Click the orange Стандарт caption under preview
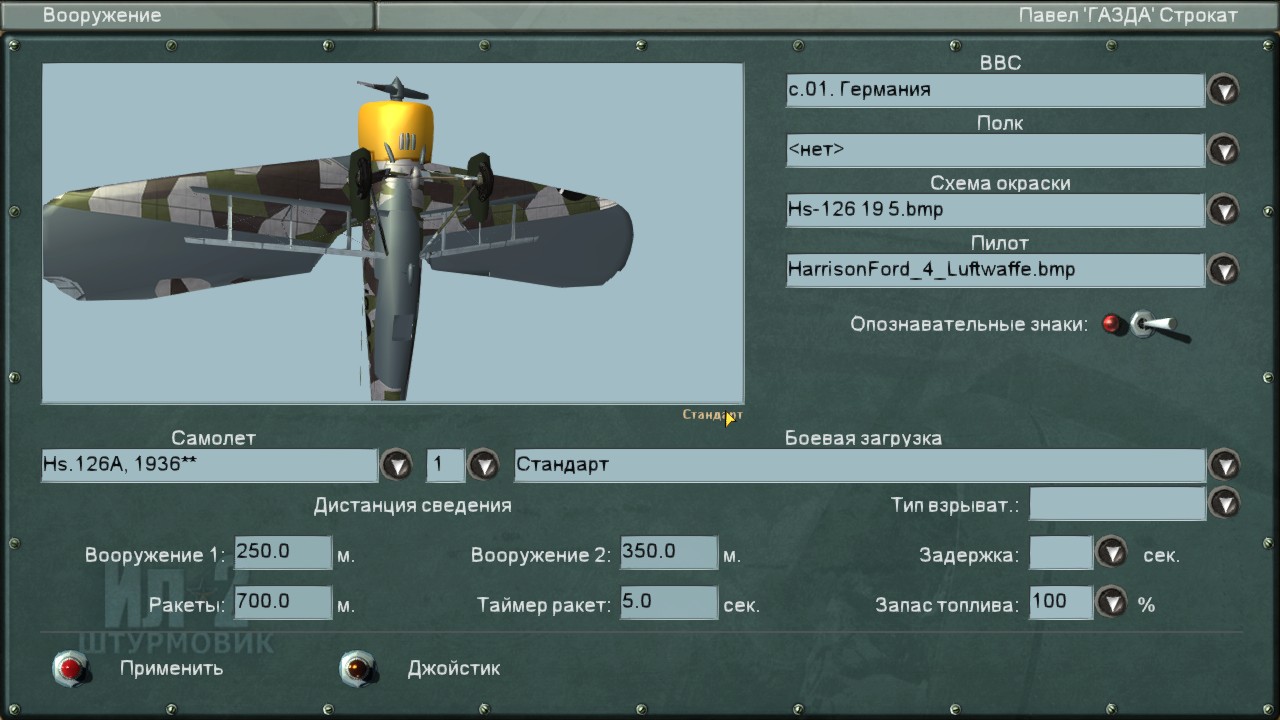This screenshot has width=1280, height=720. click(x=713, y=414)
